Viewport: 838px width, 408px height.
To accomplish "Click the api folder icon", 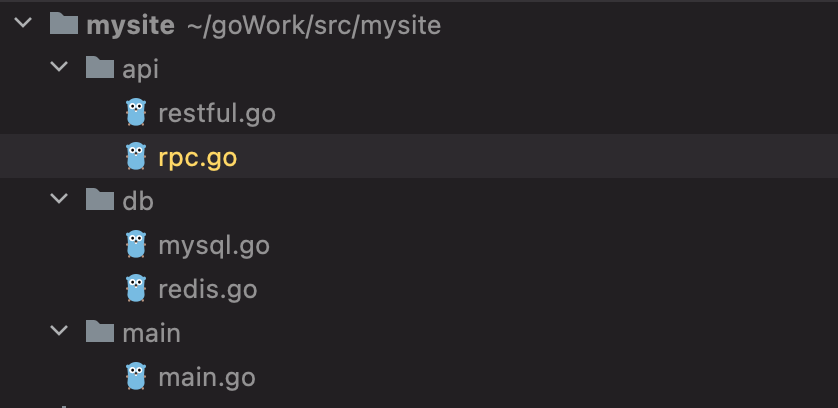I will coord(99,68).
